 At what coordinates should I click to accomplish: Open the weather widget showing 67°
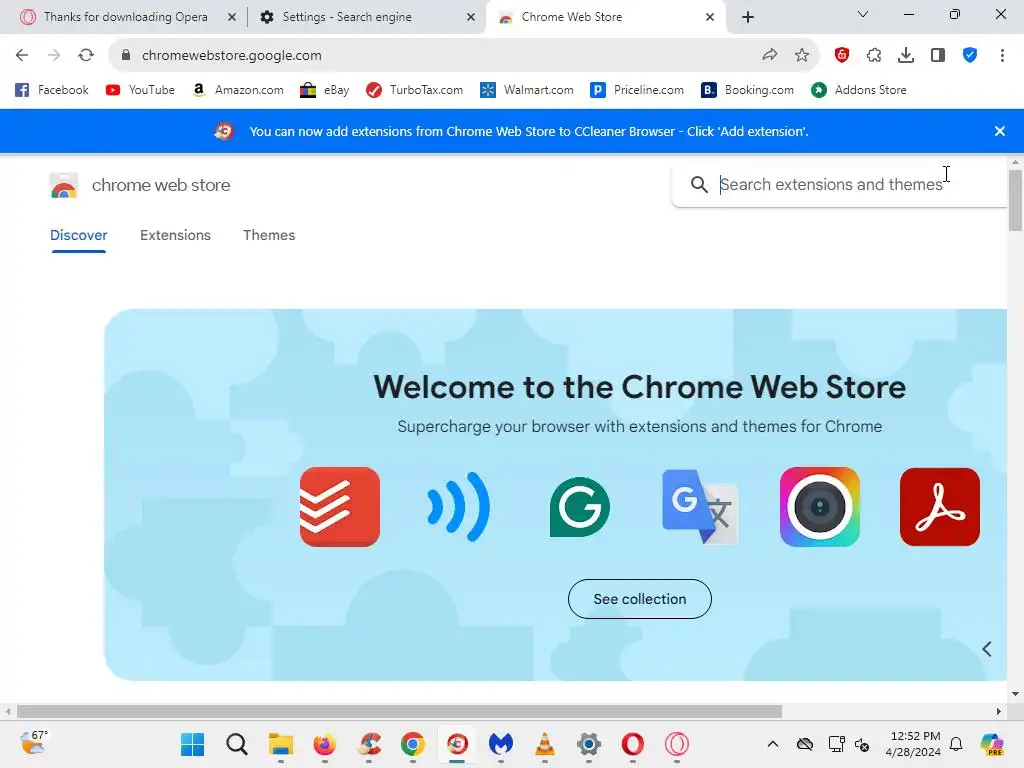(x=34, y=743)
